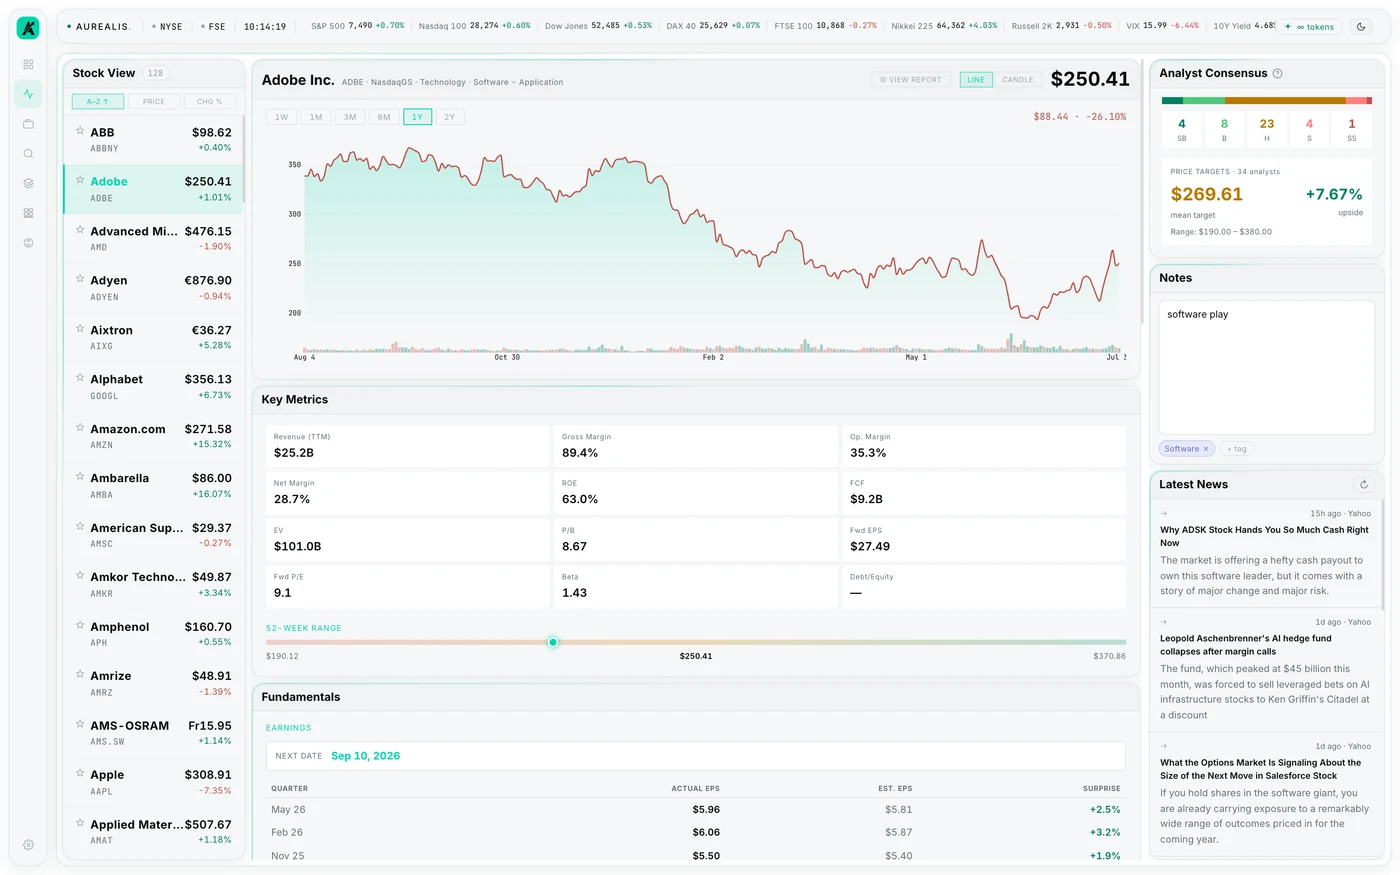Star the ABB stock

(x=80, y=130)
